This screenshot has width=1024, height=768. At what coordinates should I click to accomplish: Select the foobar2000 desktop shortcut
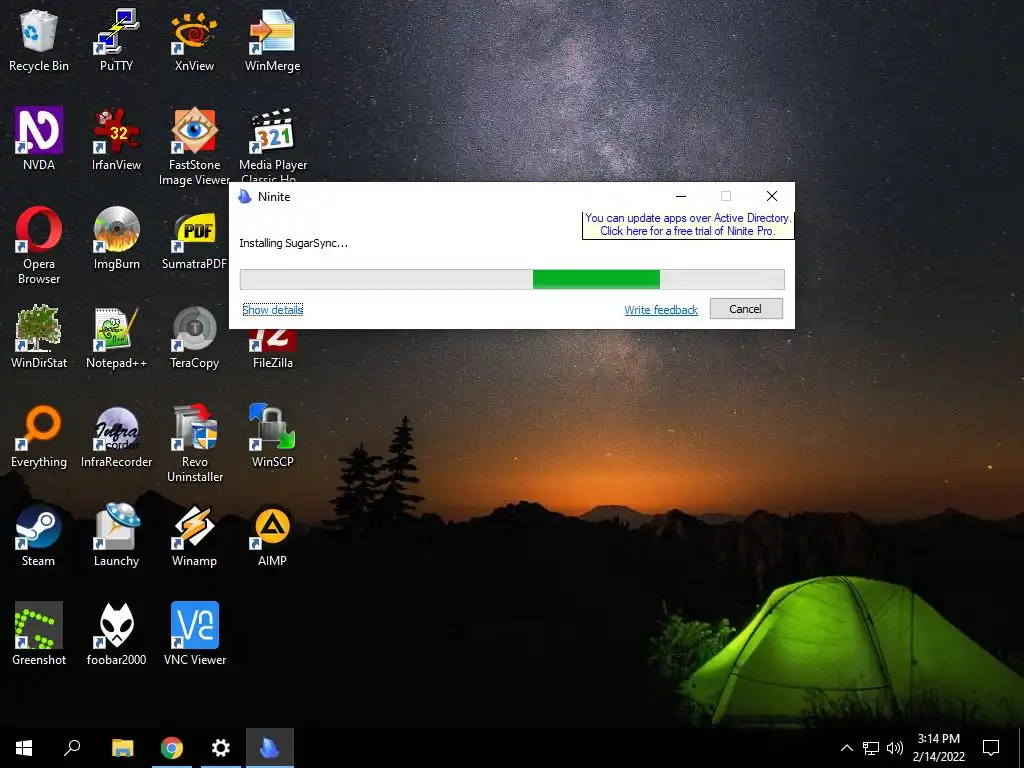pos(116,634)
